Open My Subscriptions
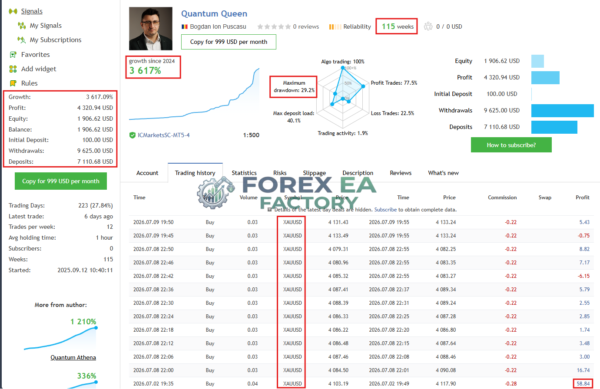The height and width of the screenshot is (389, 600). (x=55, y=40)
